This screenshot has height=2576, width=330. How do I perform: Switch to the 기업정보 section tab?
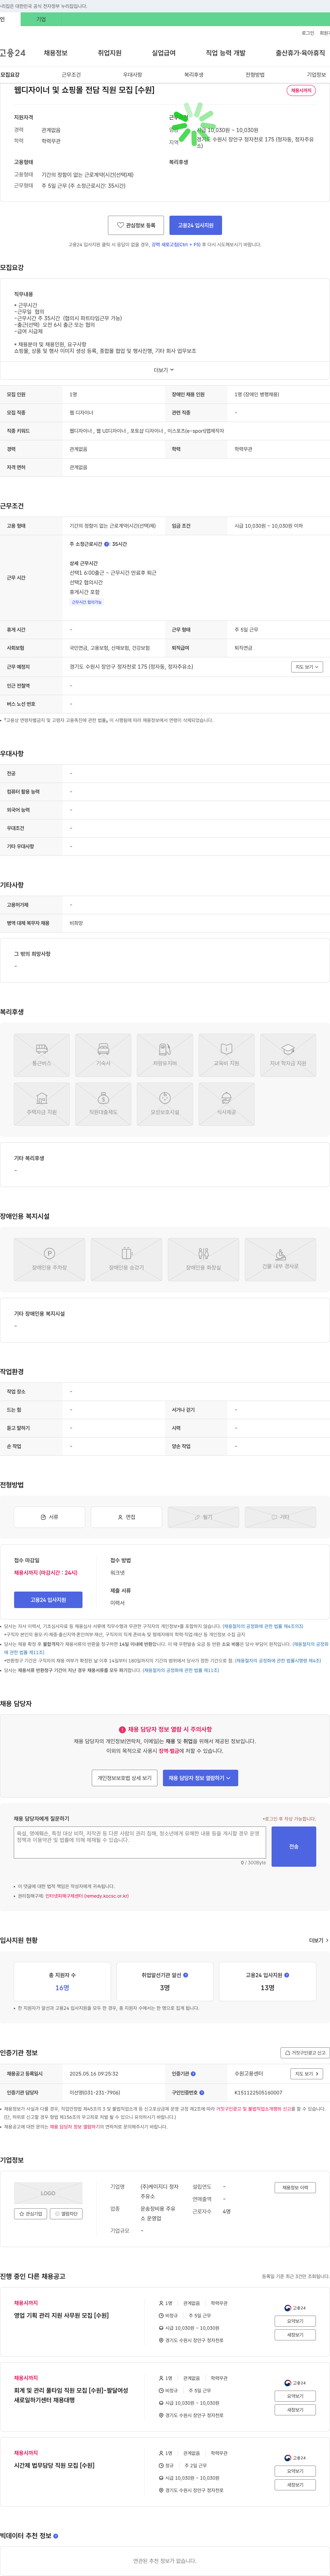316,75
